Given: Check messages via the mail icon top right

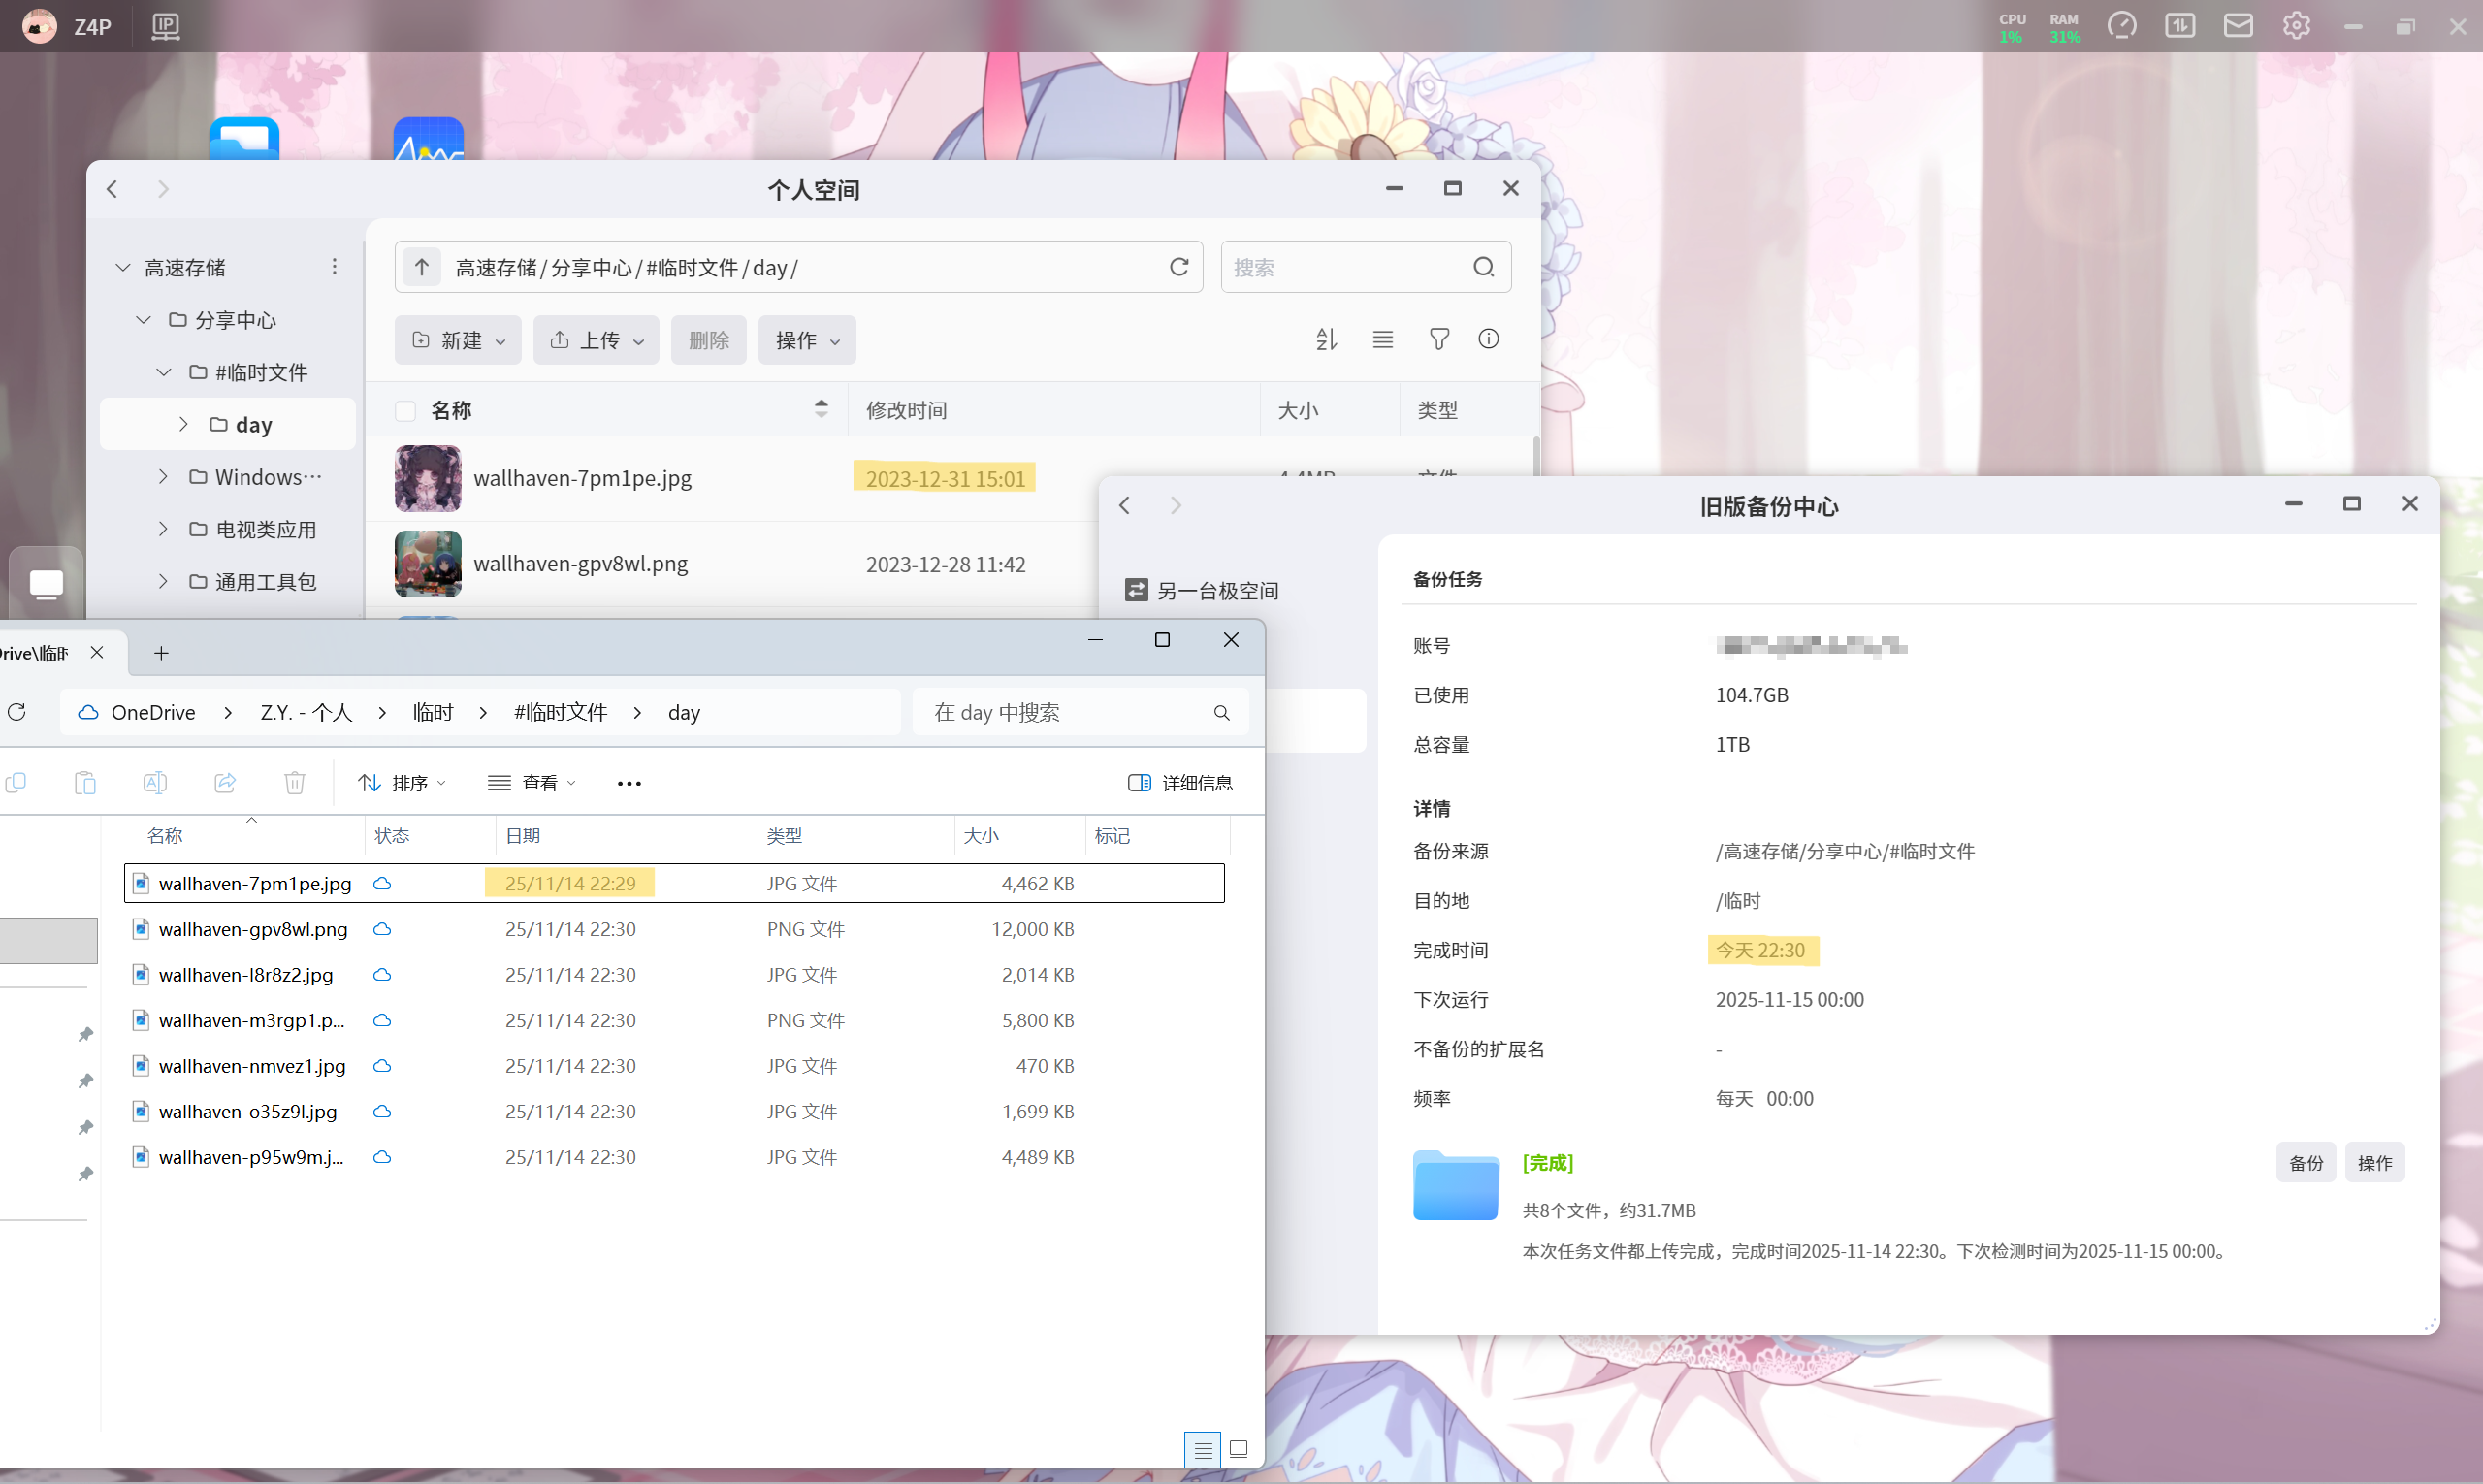Looking at the screenshot, I should click(x=2238, y=25).
